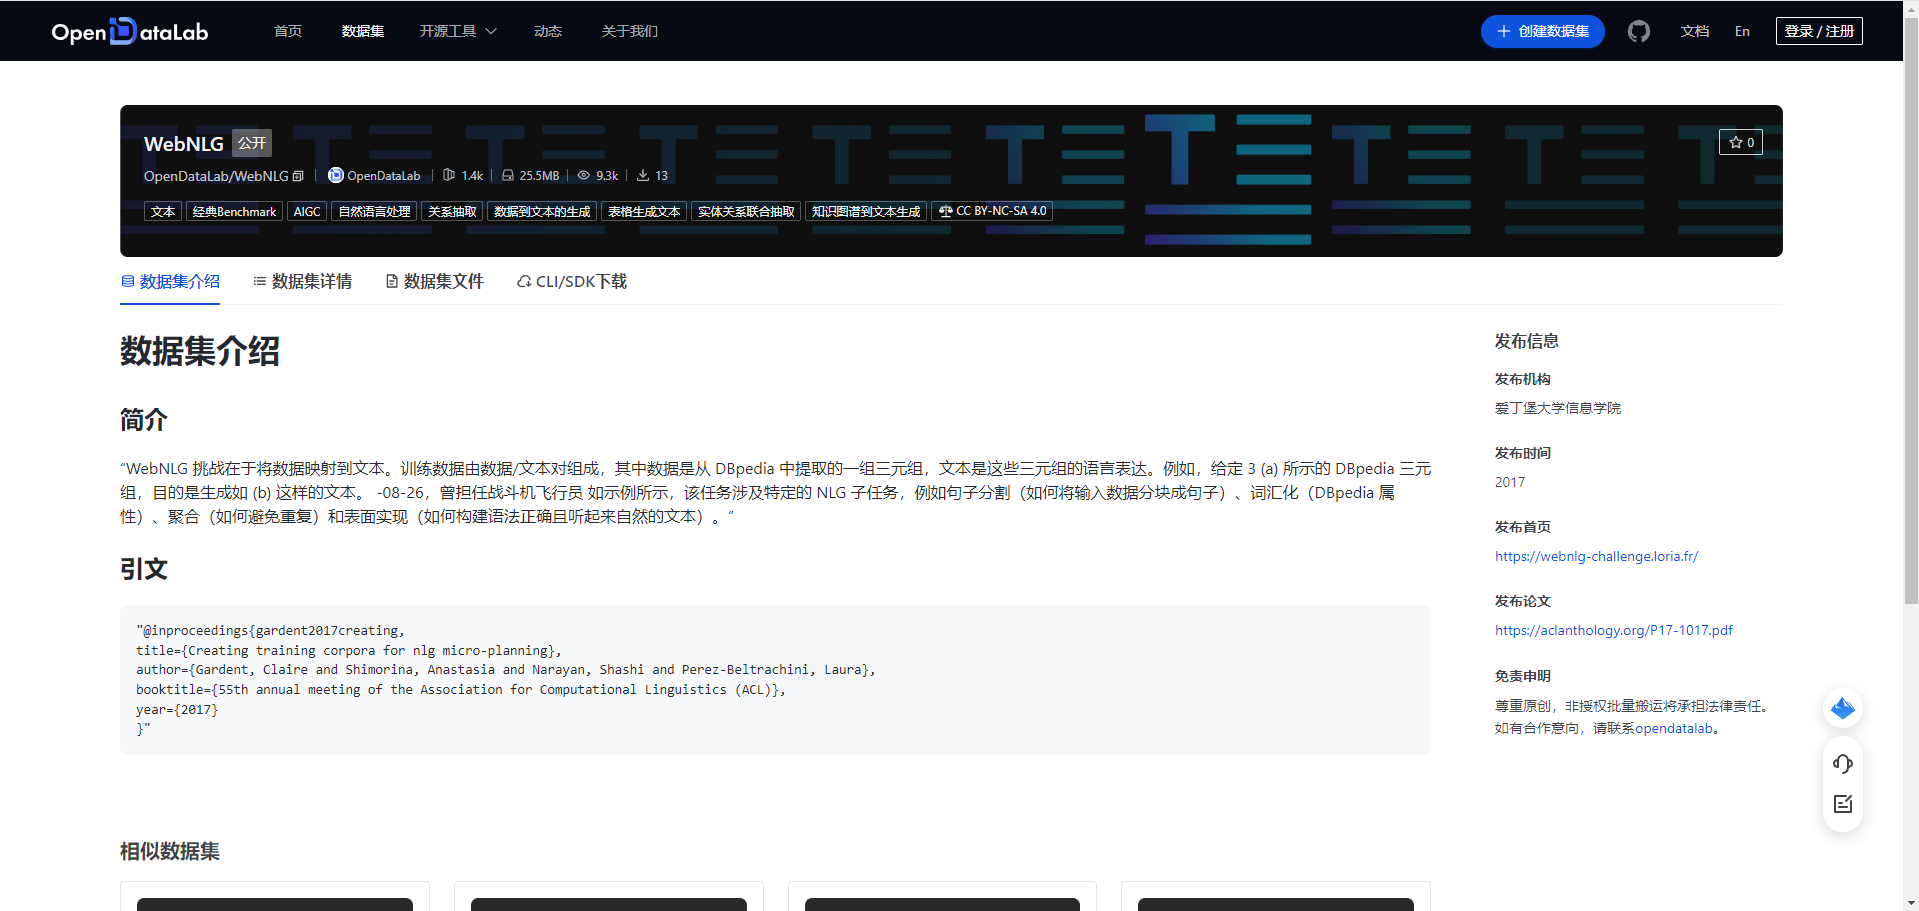Select the 数据集介绍 tab
This screenshot has height=911, width=1919.
170,282
